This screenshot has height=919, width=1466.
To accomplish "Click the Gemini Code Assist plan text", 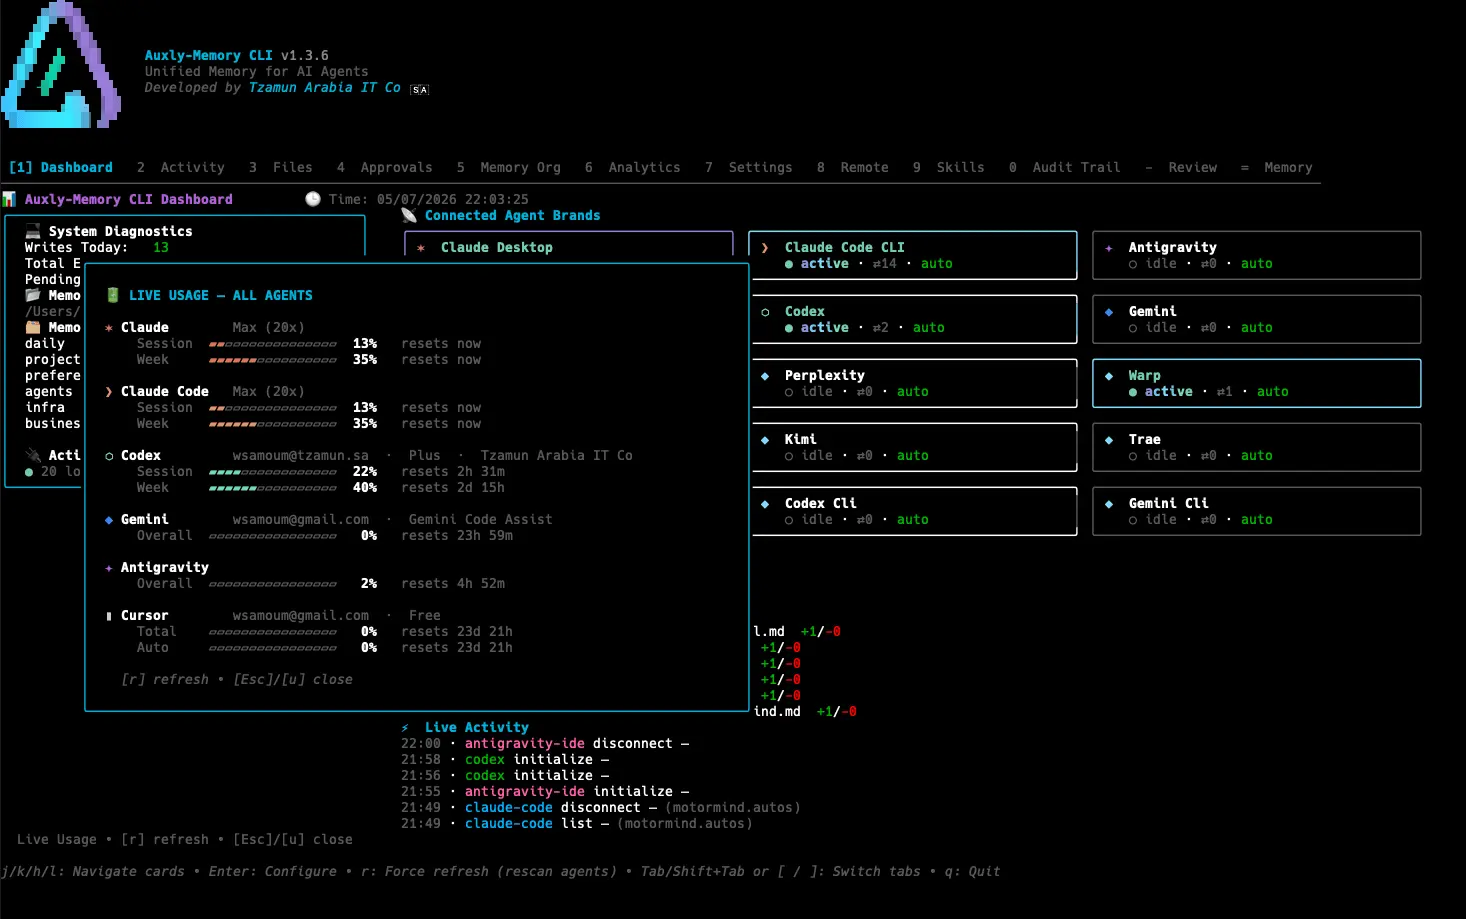I will click(x=481, y=520).
